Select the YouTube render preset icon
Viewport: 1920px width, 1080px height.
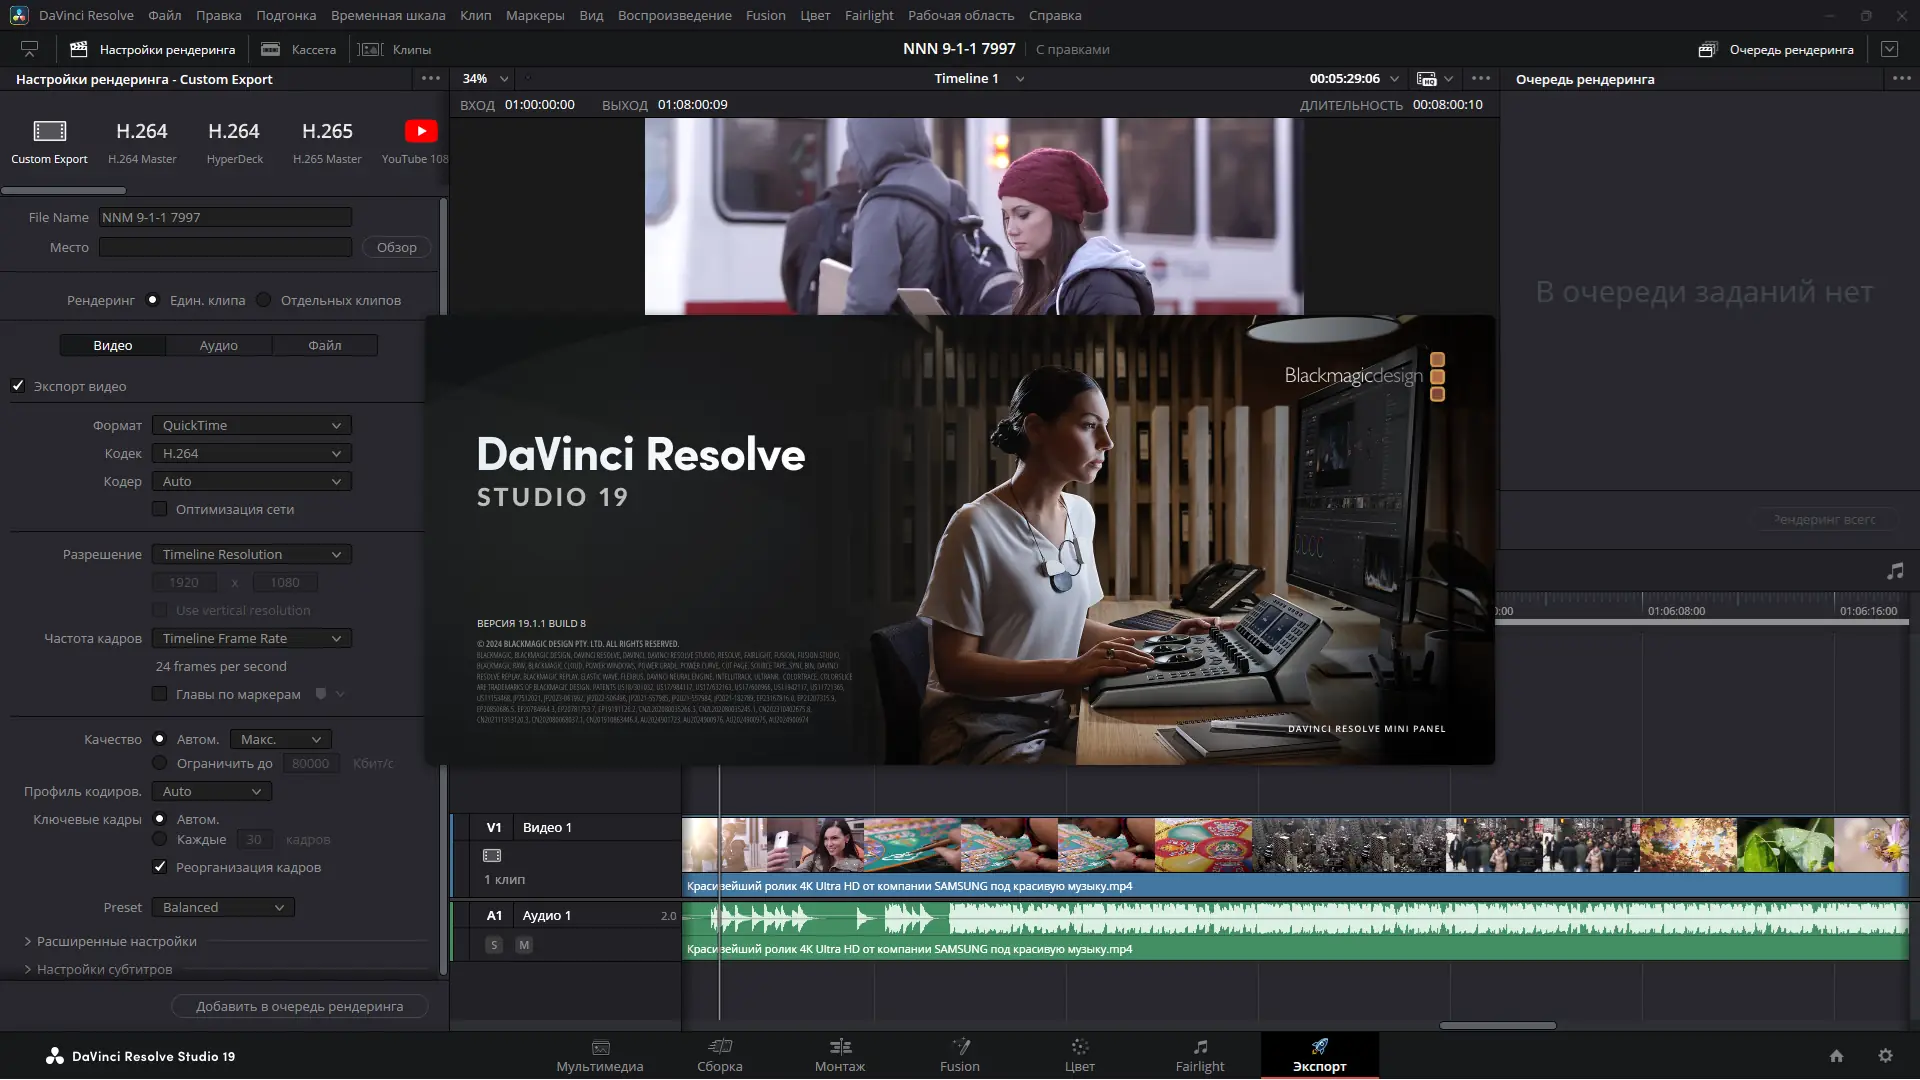(420, 131)
